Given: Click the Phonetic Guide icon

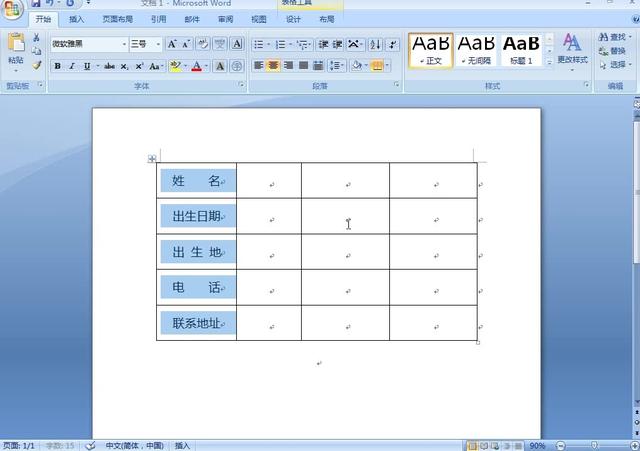Looking at the screenshot, I should pos(220,44).
